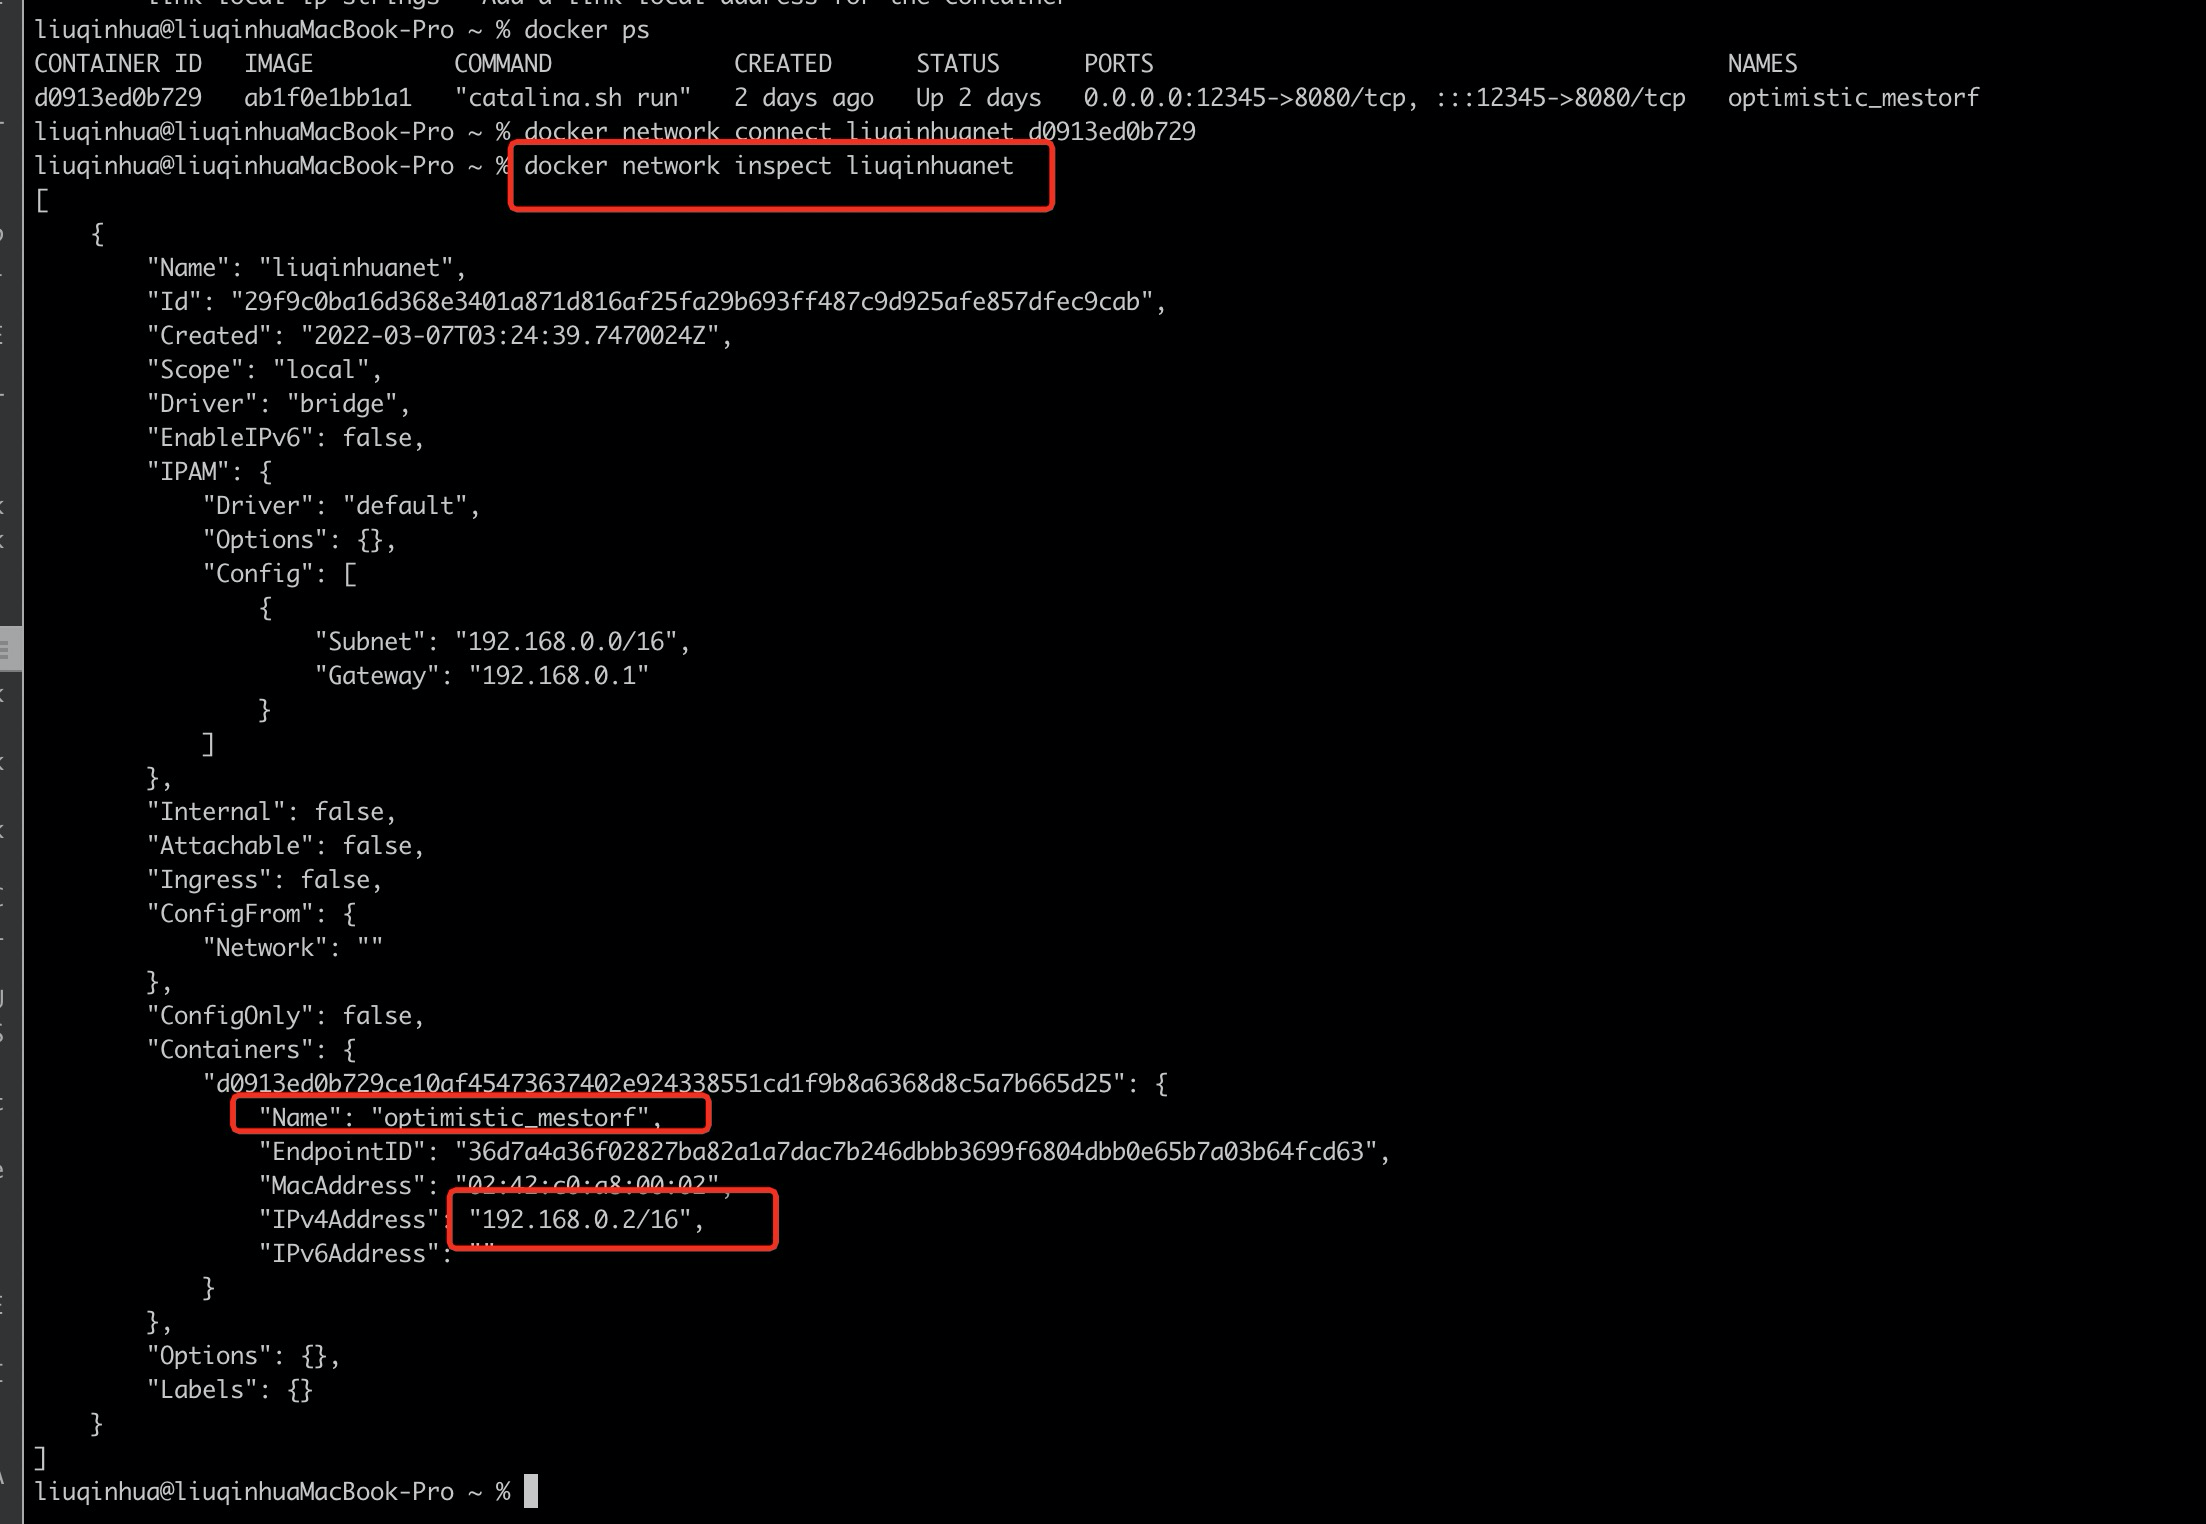This screenshot has height=1524, width=2206.
Task: Click the "Name": "optimistic_mestorf" line under Containers
Action: pyautogui.click(x=460, y=1117)
